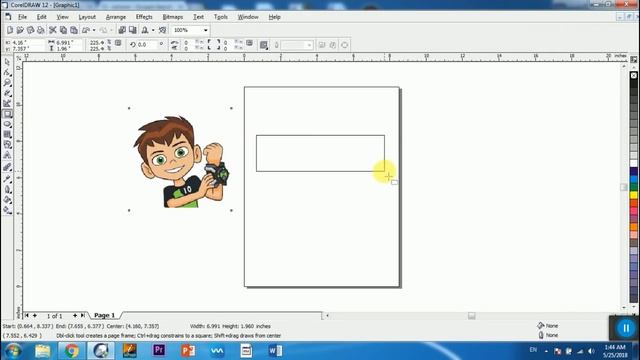Image resolution: width=640 pixels, height=360 pixels.
Task: Open the Application launcher icon
Action: [145, 30]
